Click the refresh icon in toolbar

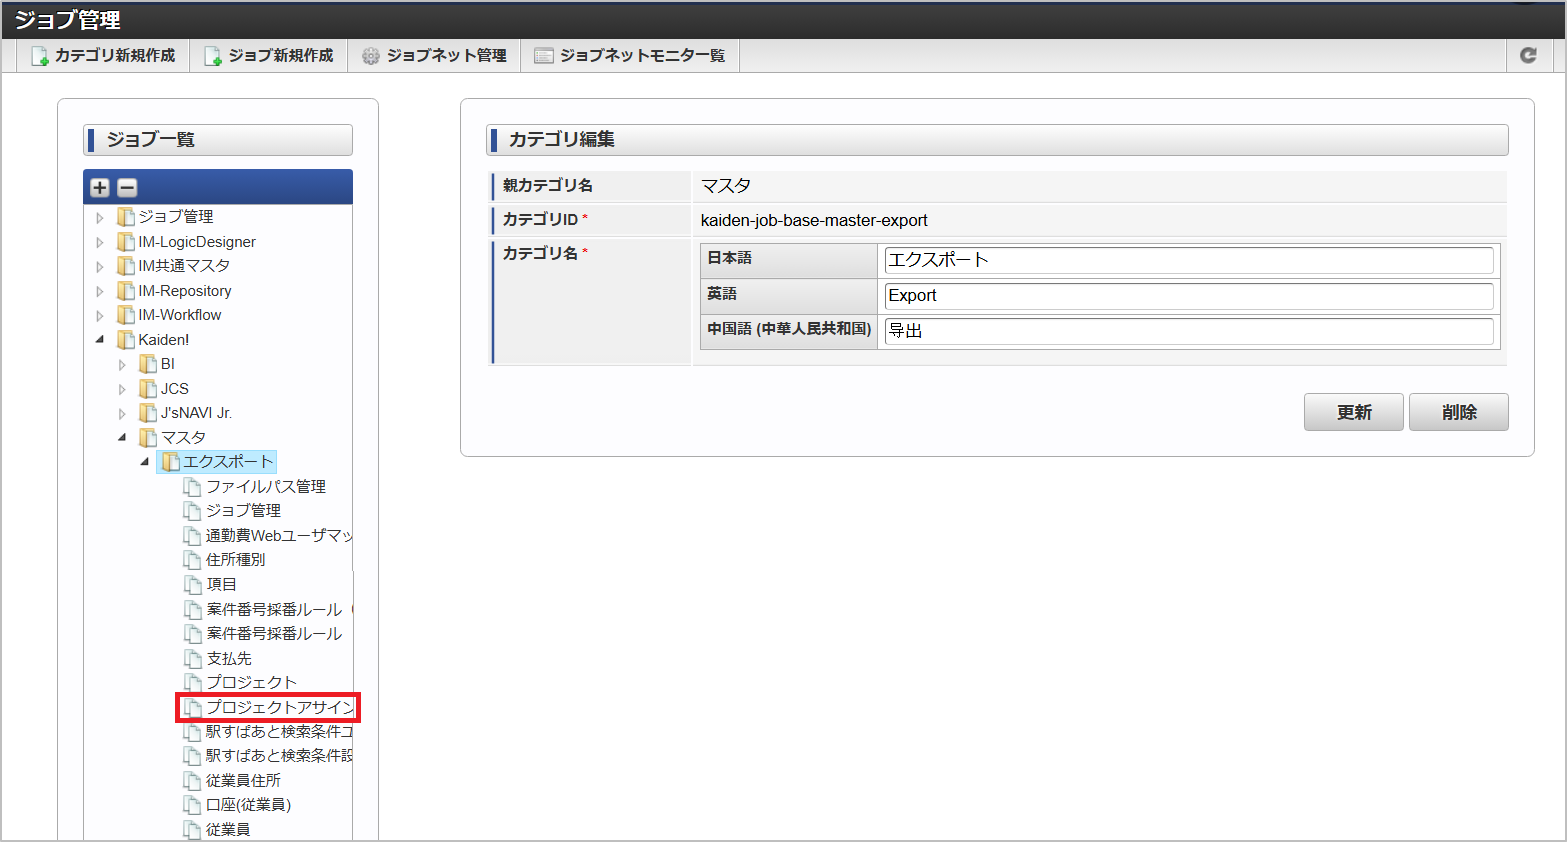[x=1528, y=56]
